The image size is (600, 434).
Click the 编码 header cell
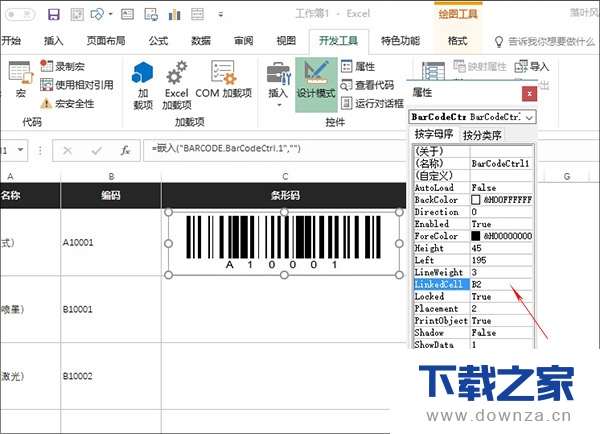111,196
